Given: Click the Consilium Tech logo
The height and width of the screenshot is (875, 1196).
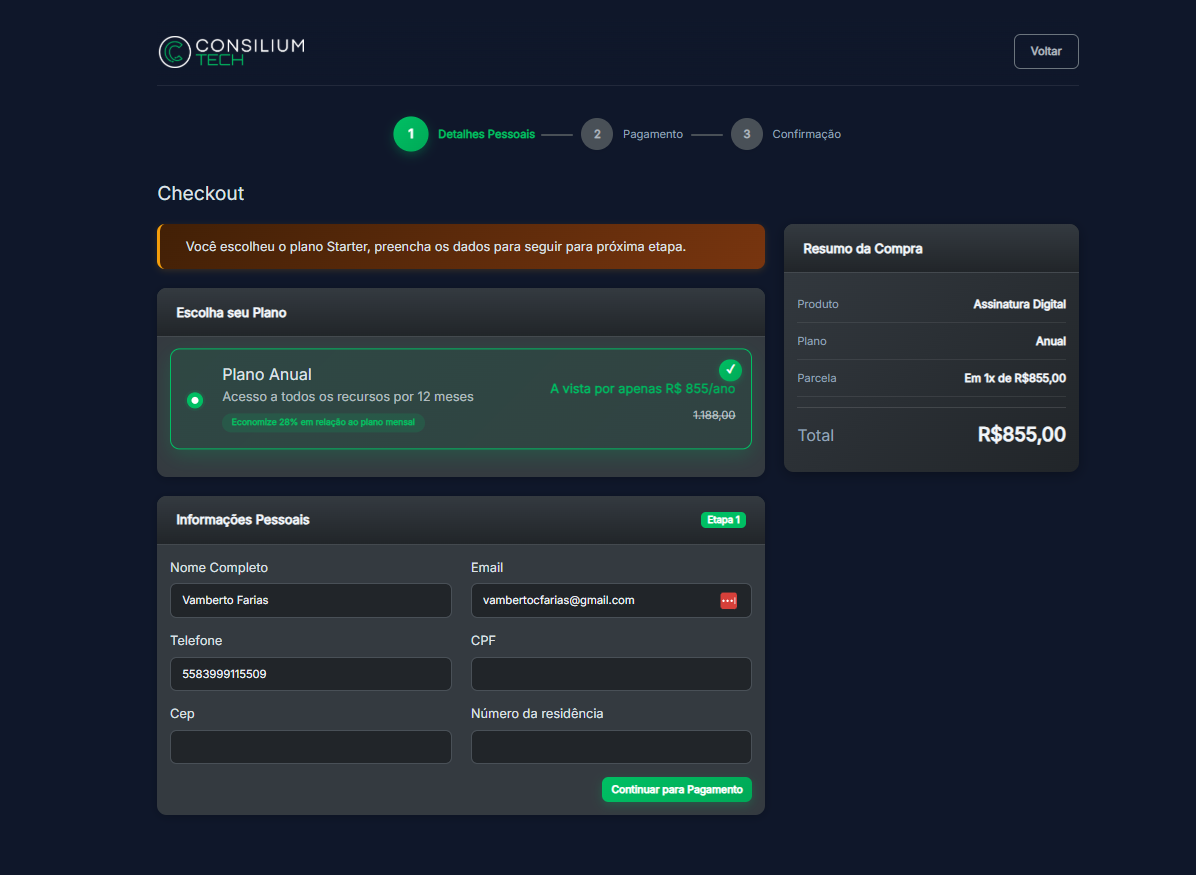Looking at the screenshot, I should [232, 52].
